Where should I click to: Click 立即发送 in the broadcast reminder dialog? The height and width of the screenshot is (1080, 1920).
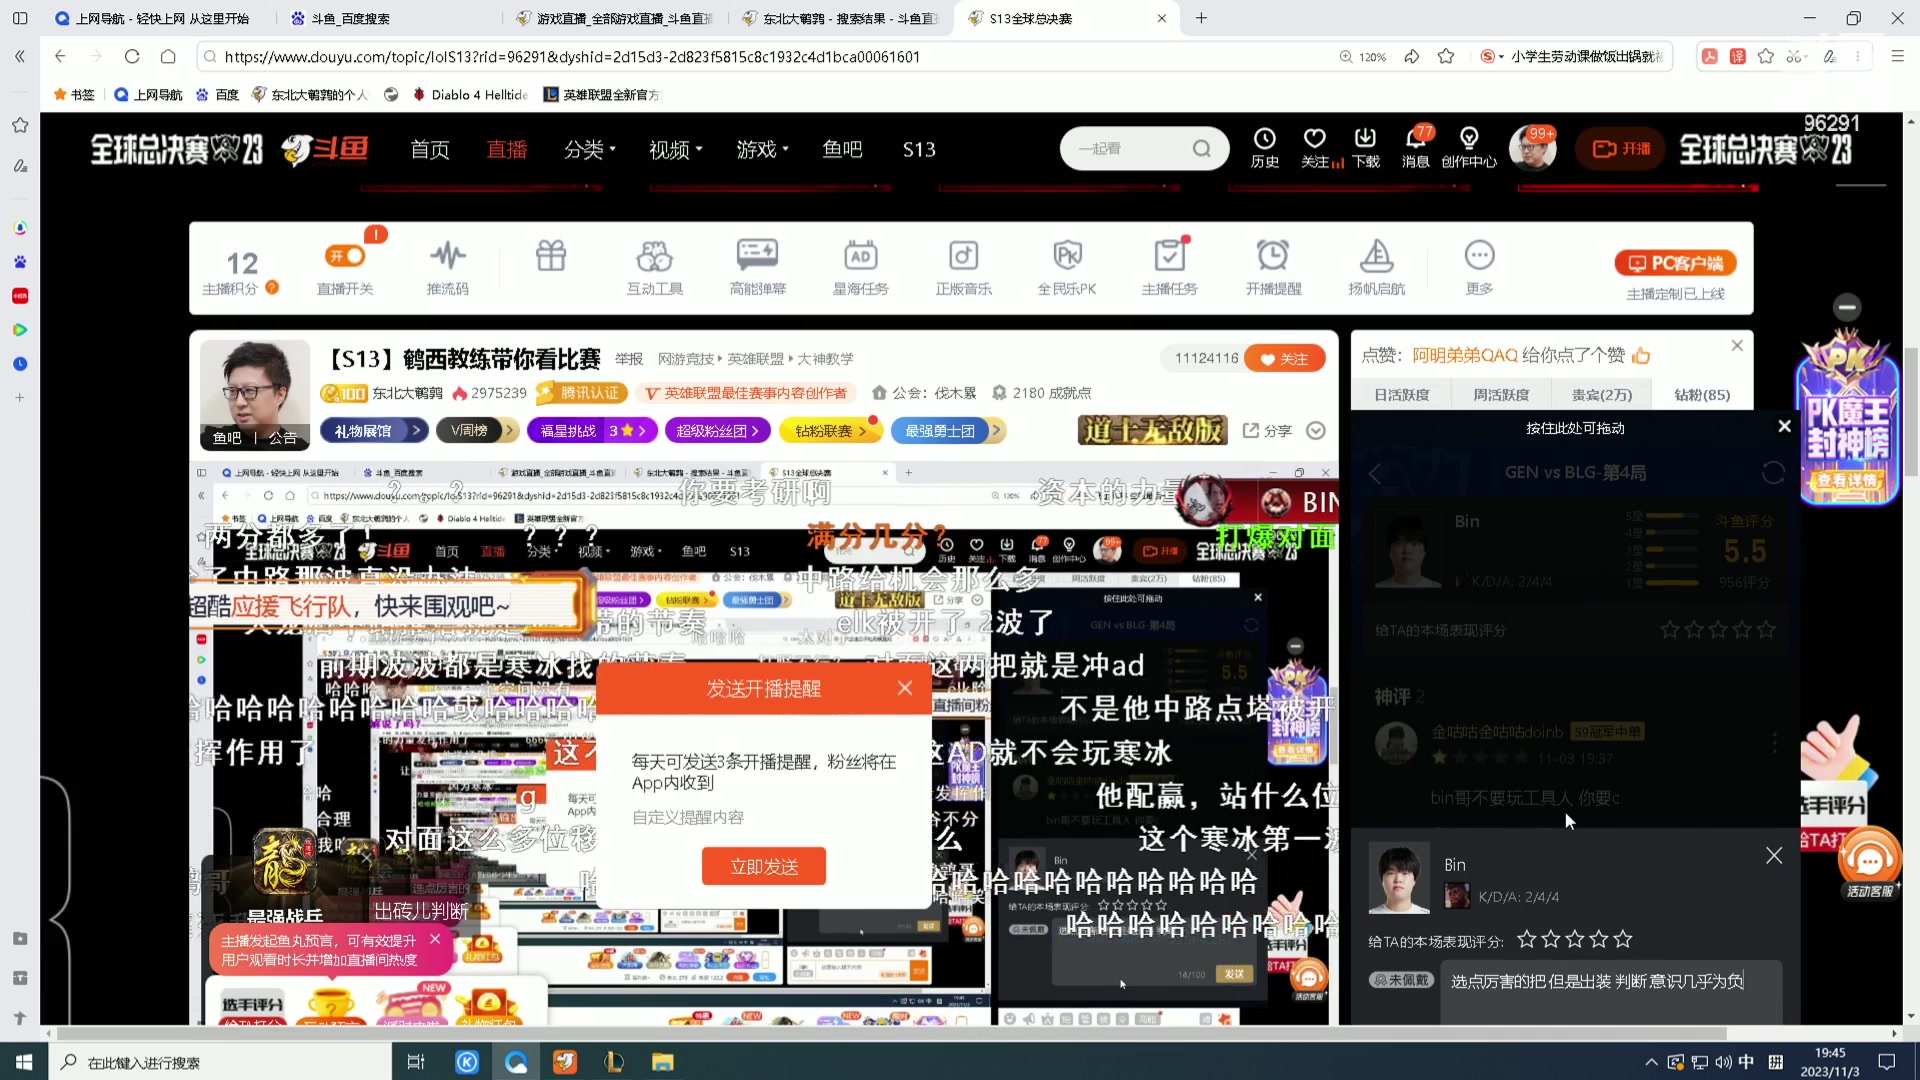click(763, 865)
